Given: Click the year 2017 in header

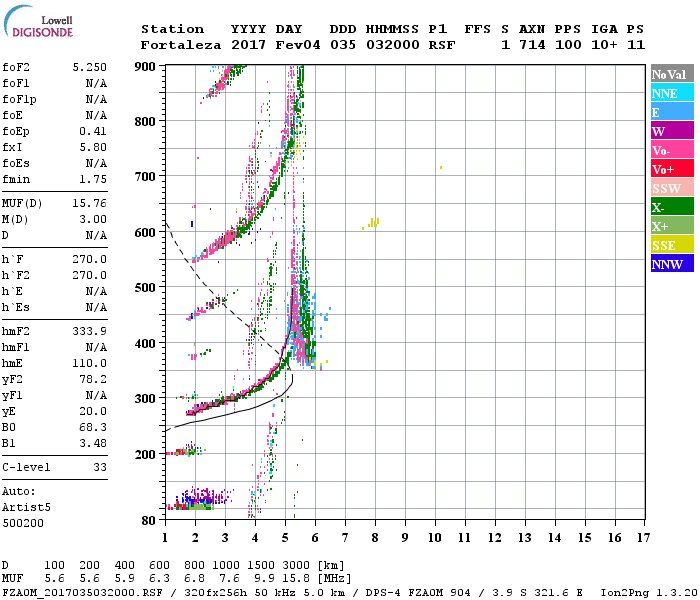Looking at the screenshot, I should [x=248, y=45].
